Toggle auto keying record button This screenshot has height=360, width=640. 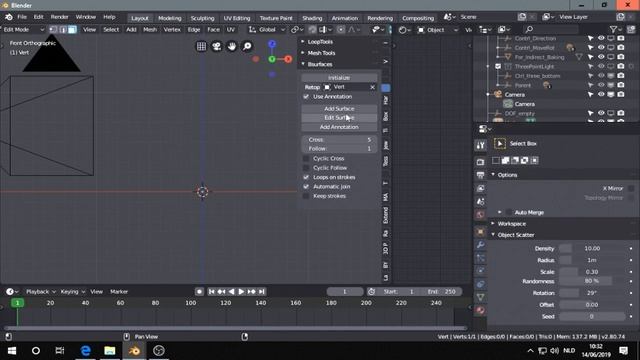coord(199,291)
